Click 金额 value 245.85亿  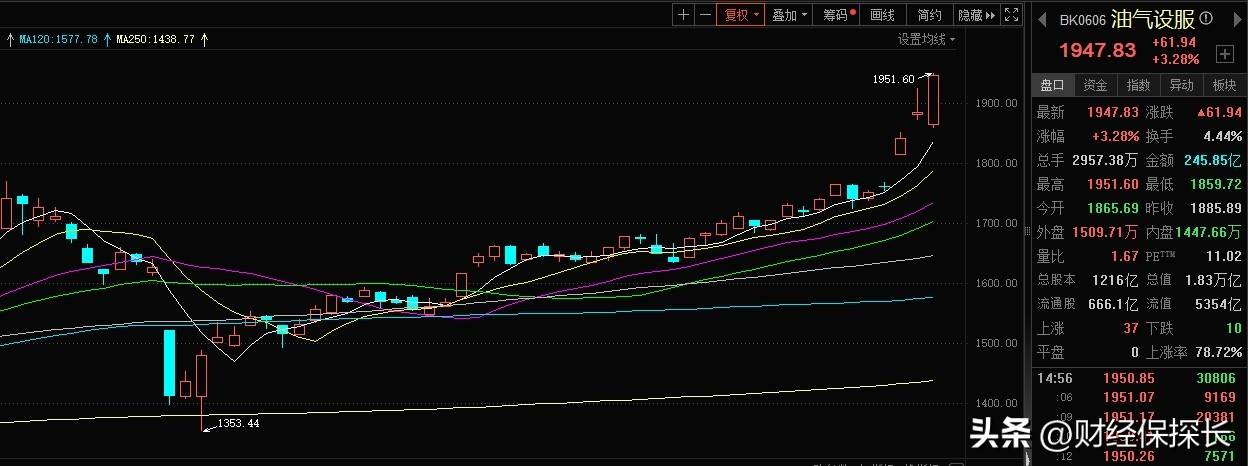(x=1213, y=160)
